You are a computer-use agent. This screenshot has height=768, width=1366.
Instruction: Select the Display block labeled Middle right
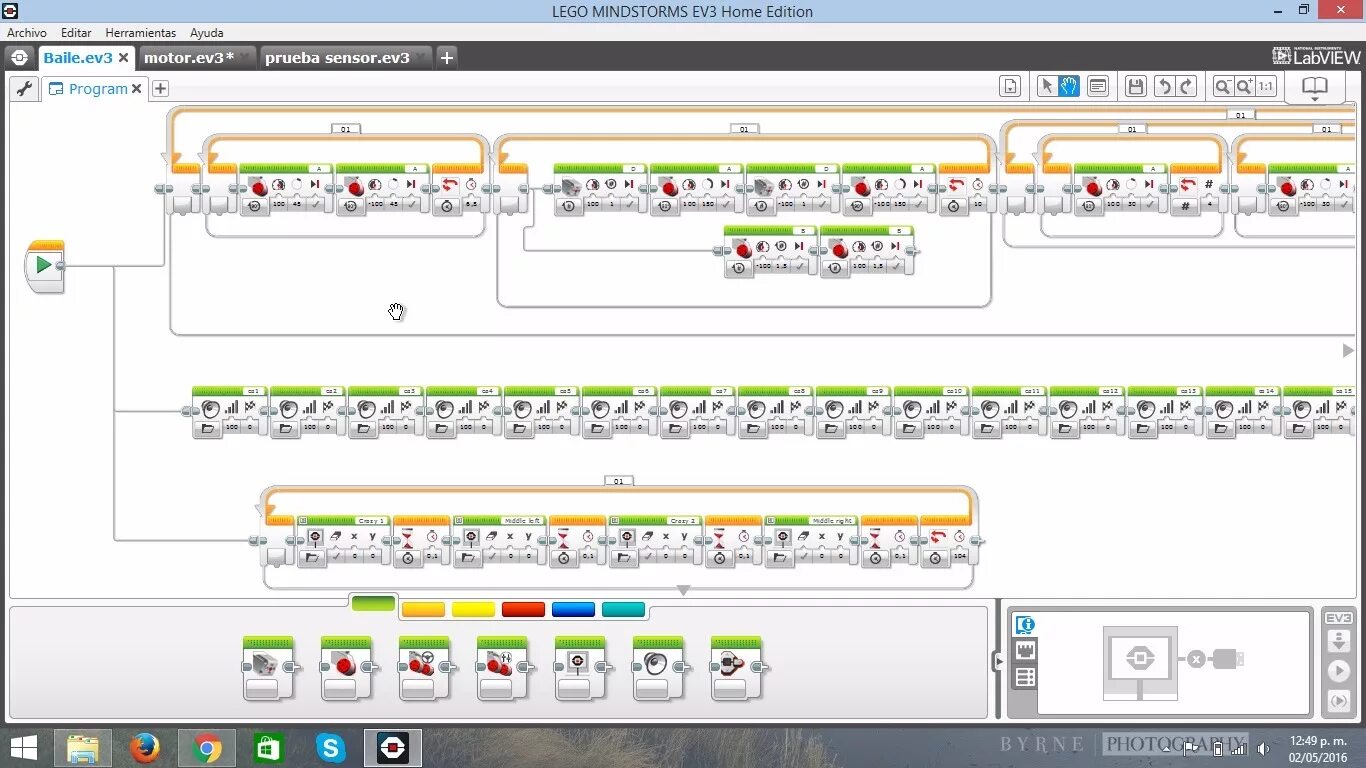click(x=811, y=541)
